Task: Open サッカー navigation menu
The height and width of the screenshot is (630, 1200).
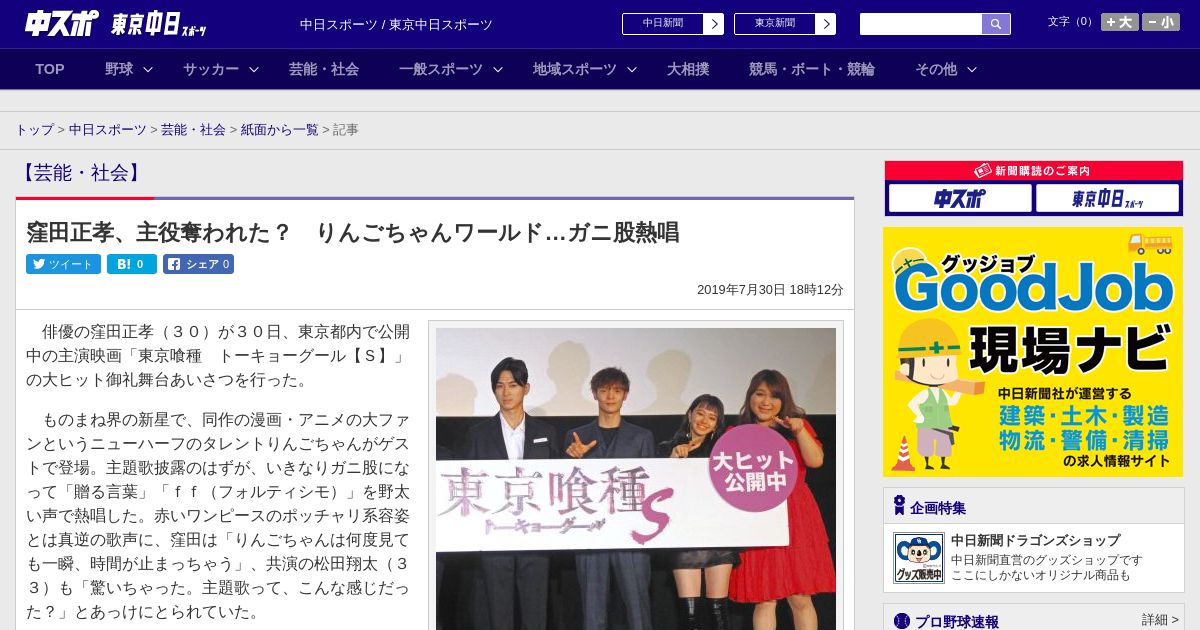Action: coord(211,69)
